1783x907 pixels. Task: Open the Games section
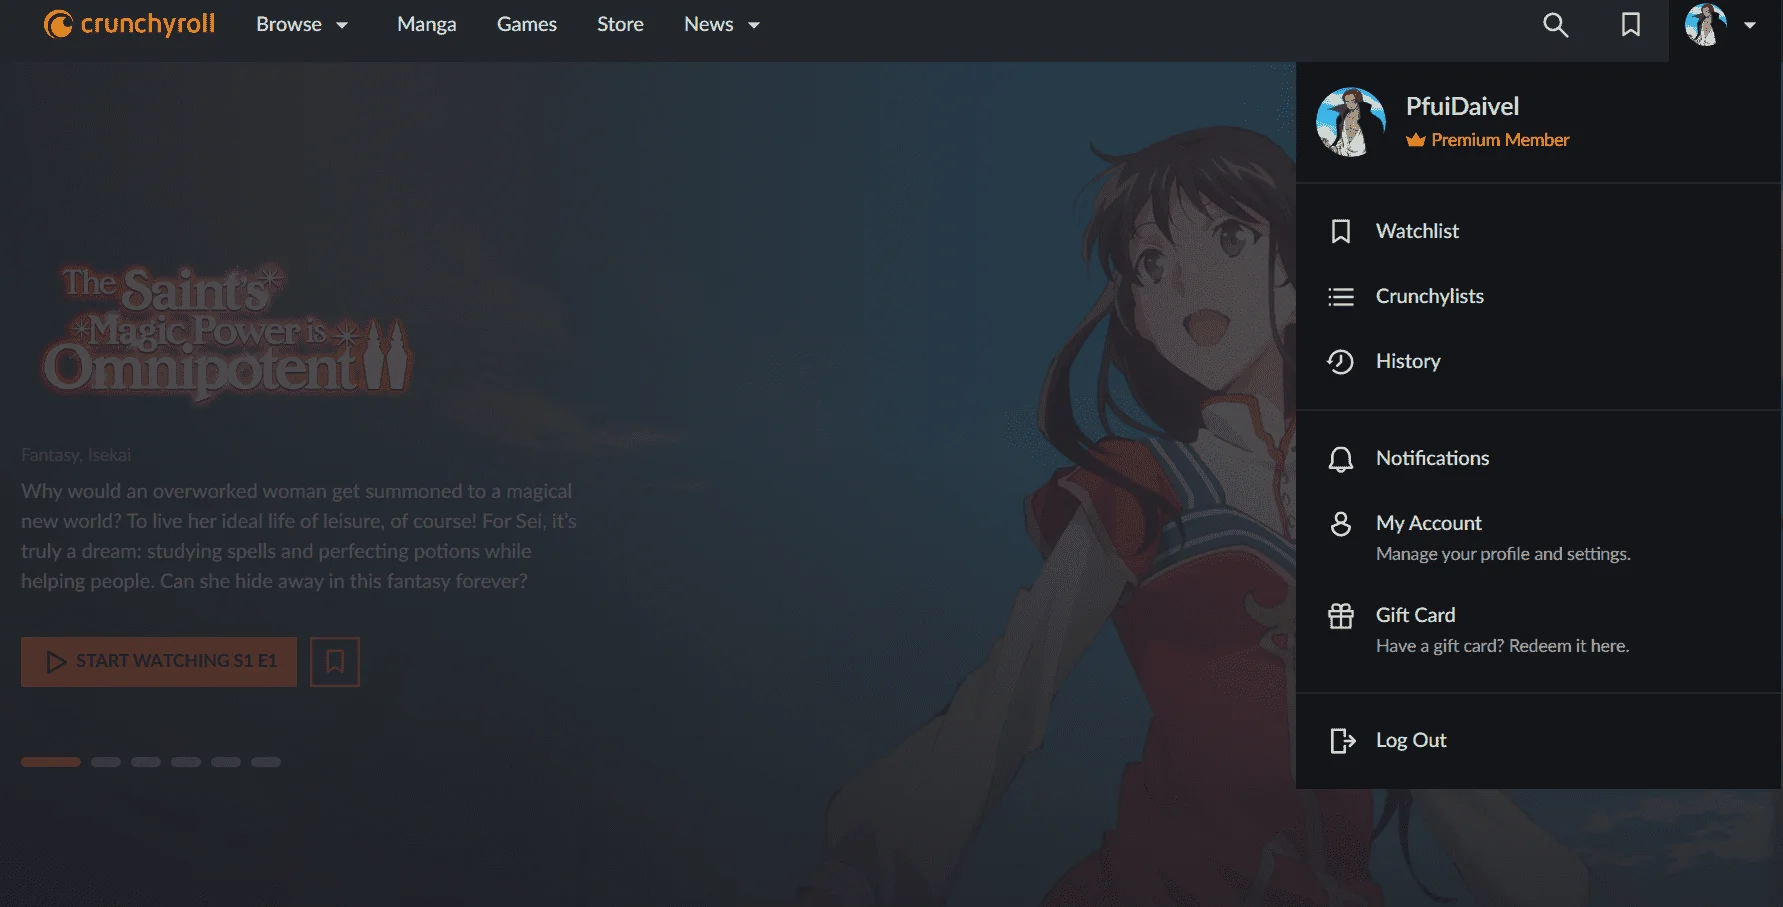click(527, 25)
